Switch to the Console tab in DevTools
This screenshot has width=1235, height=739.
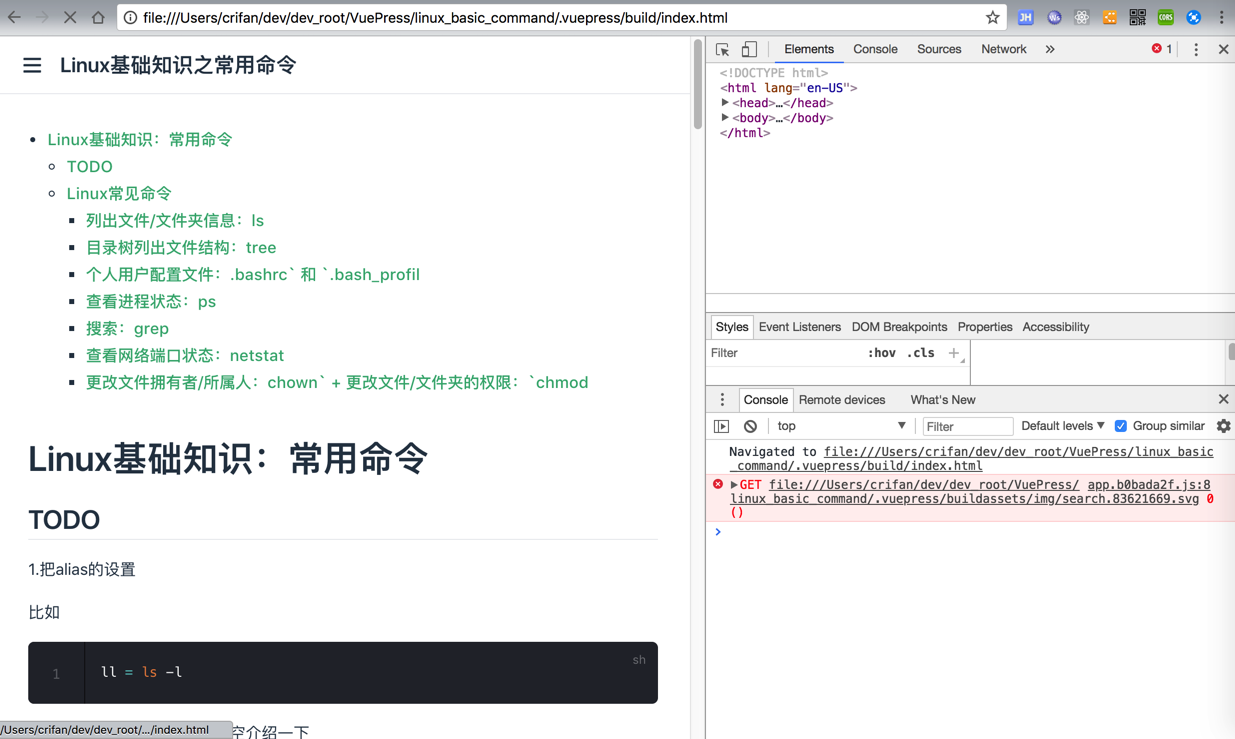tap(875, 49)
